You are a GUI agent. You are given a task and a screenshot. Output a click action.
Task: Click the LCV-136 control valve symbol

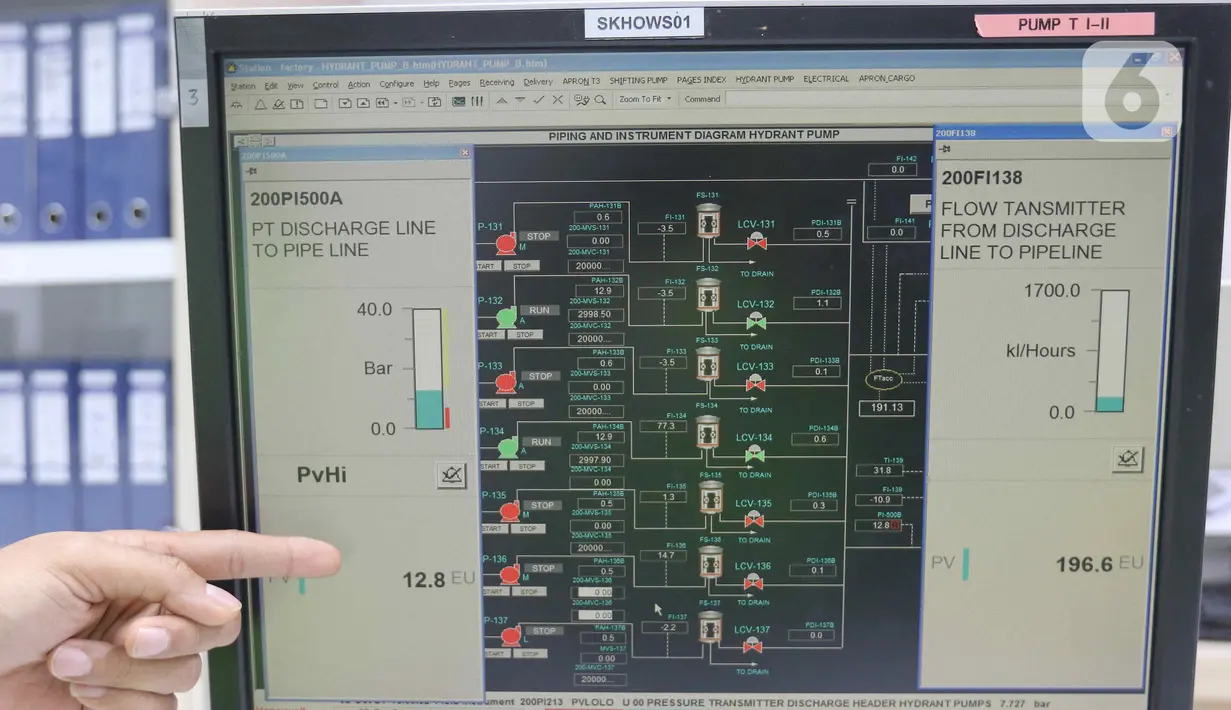tap(753, 582)
